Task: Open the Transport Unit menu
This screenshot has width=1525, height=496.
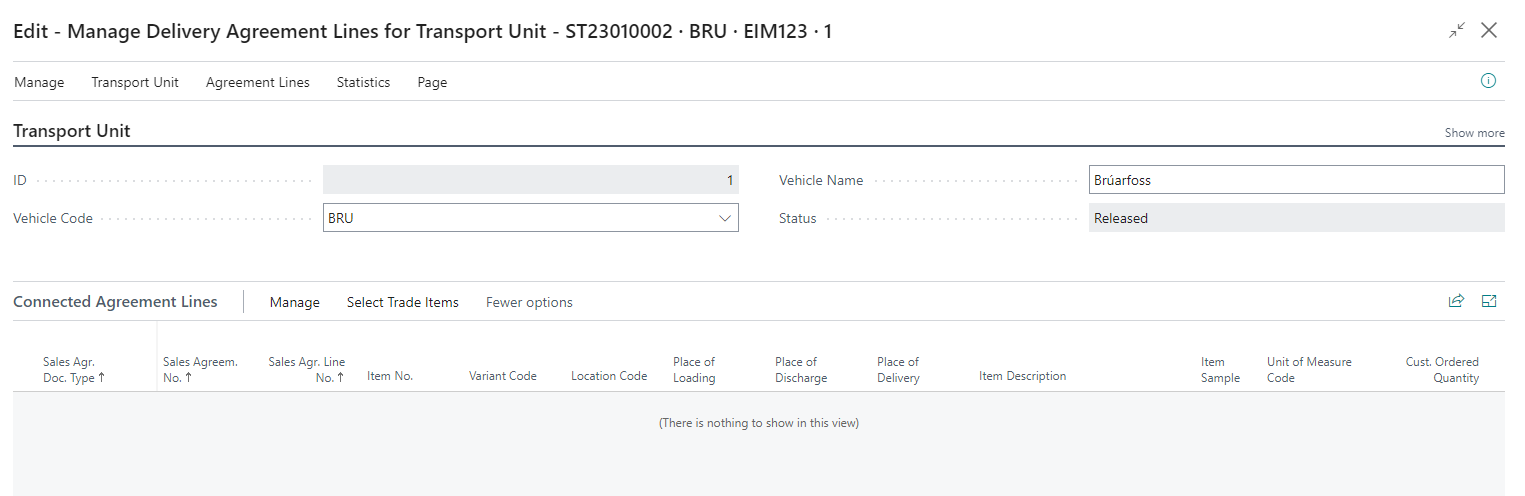Action: pos(135,82)
